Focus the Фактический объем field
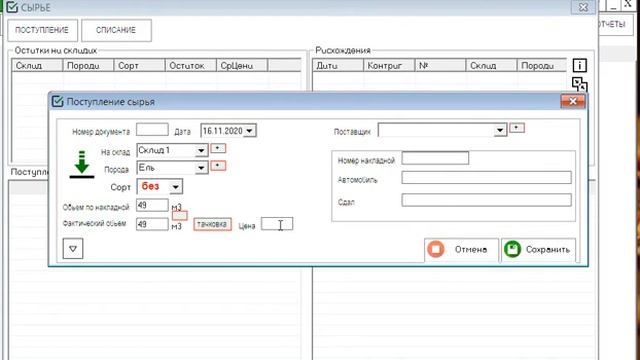 click(152, 224)
